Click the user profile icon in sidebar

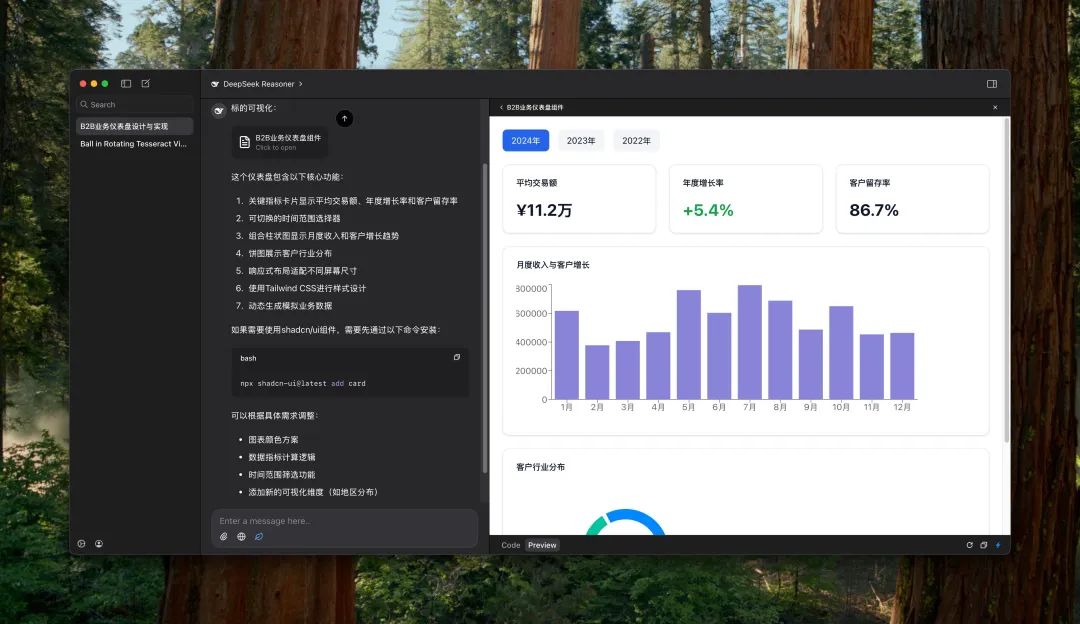(x=99, y=544)
